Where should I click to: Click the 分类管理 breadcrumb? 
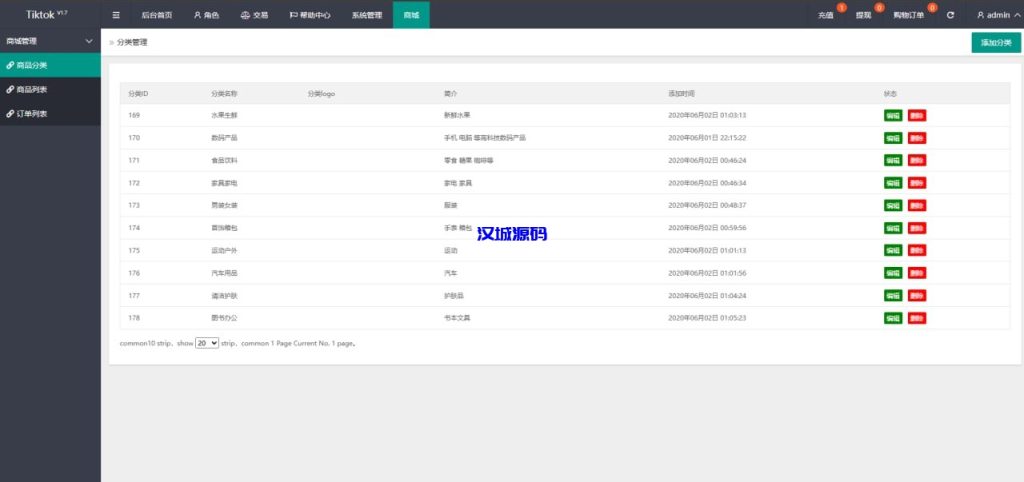pos(132,42)
